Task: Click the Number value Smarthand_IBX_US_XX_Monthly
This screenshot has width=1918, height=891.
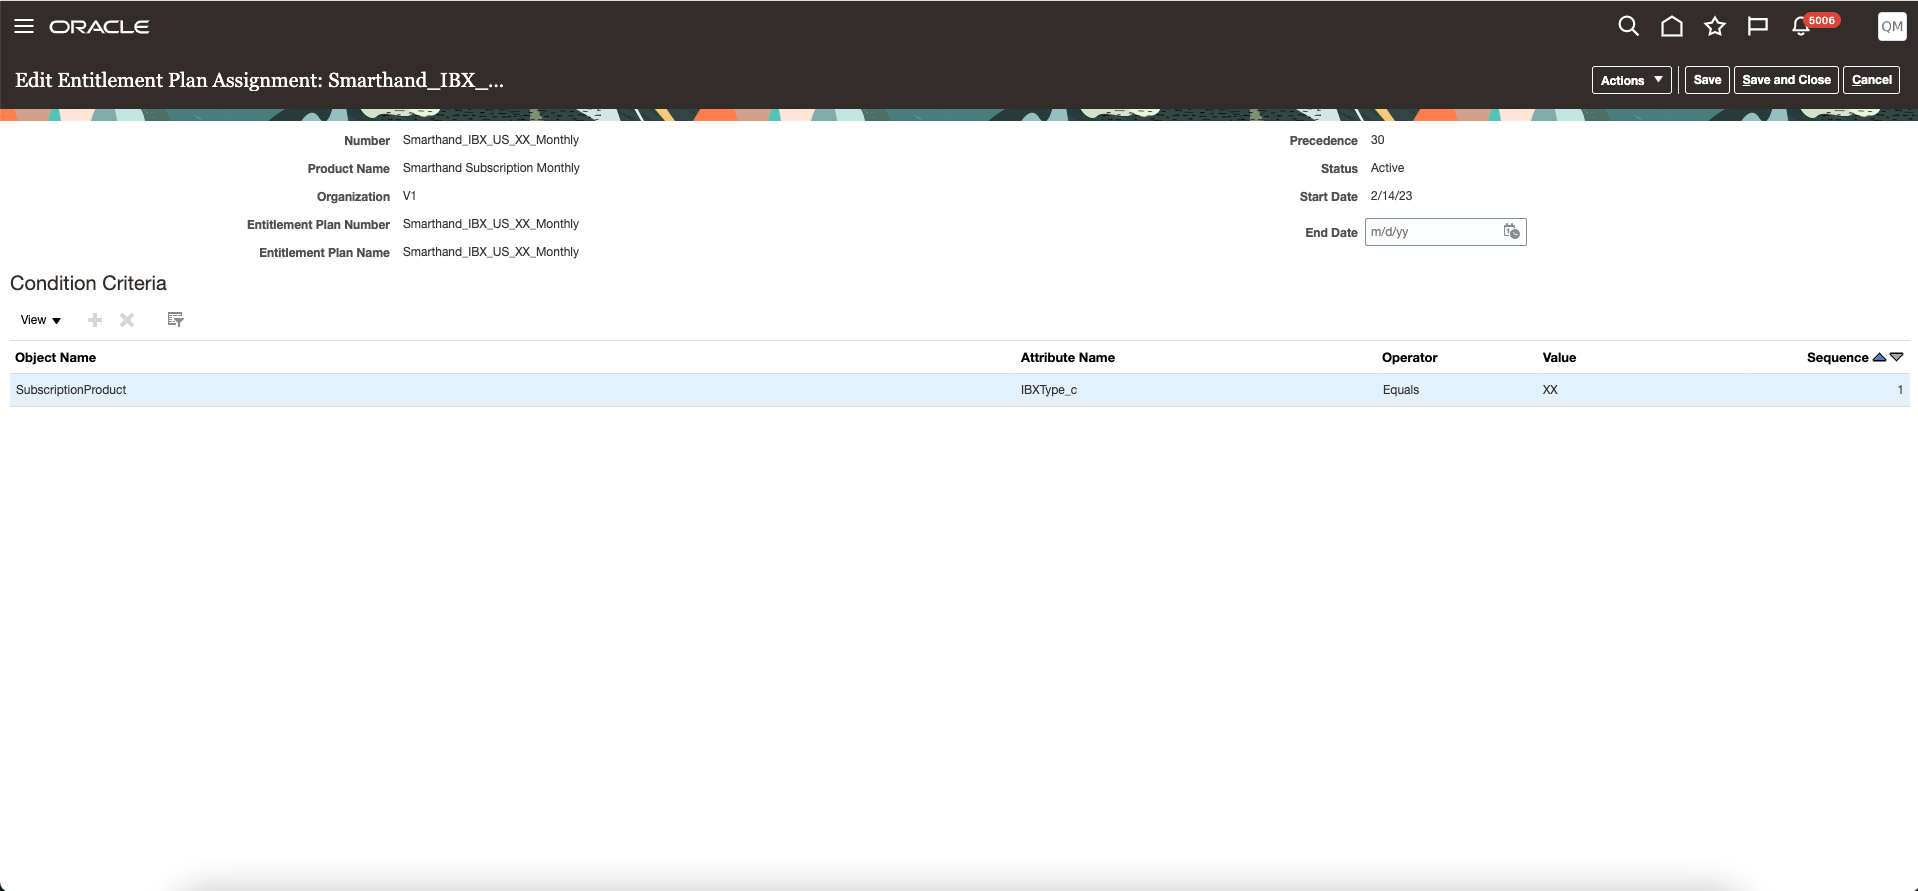Action: [491, 140]
